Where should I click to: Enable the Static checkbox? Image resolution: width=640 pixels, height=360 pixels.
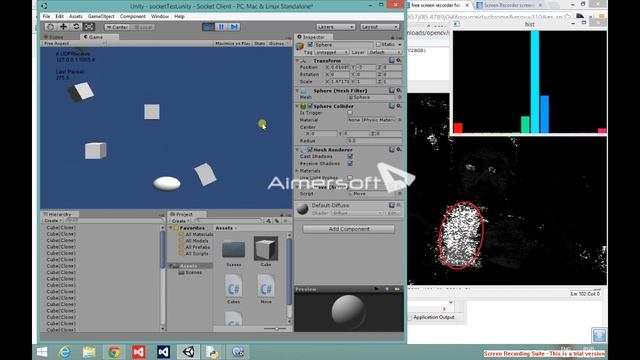point(378,44)
